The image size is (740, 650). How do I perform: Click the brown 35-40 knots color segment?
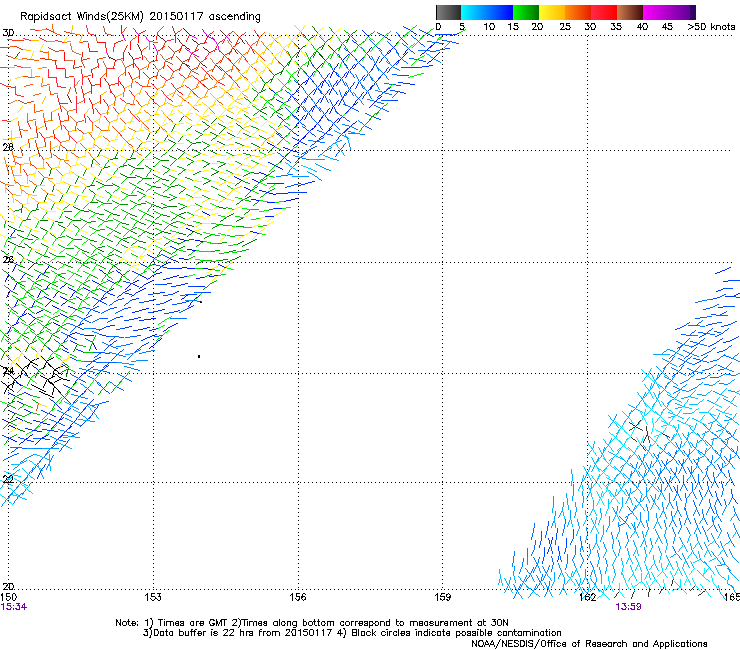coord(630,12)
